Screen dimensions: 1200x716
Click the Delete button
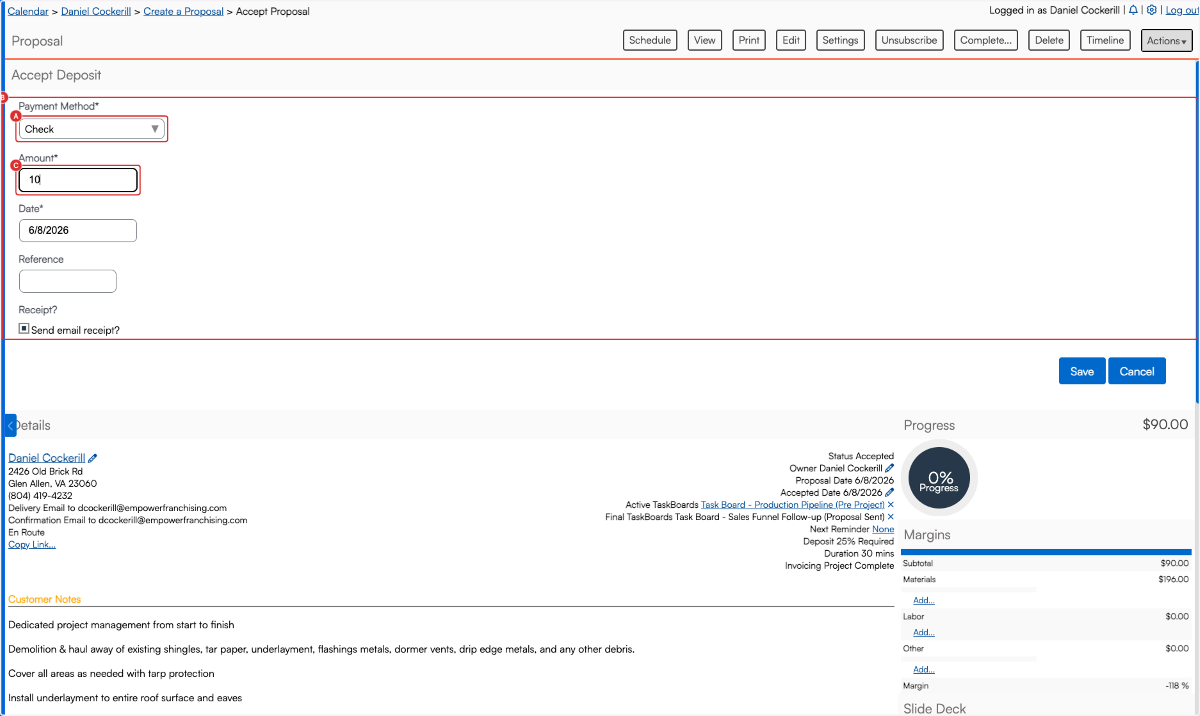1049,40
